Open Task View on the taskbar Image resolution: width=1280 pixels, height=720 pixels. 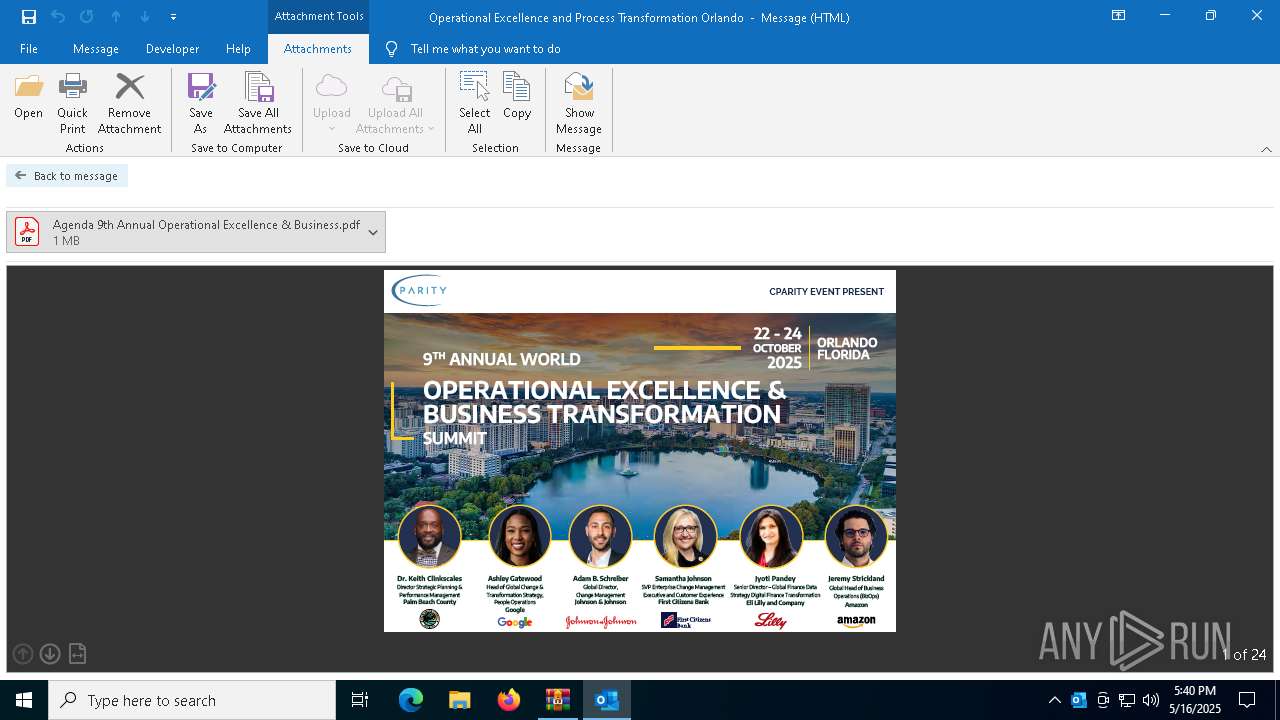click(360, 700)
